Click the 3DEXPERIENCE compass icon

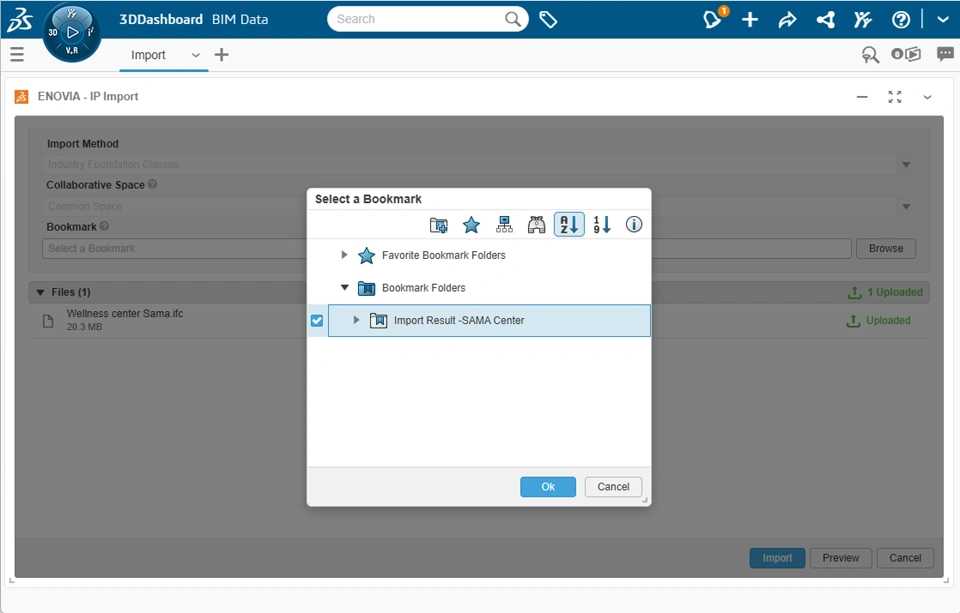click(x=72, y=32)
